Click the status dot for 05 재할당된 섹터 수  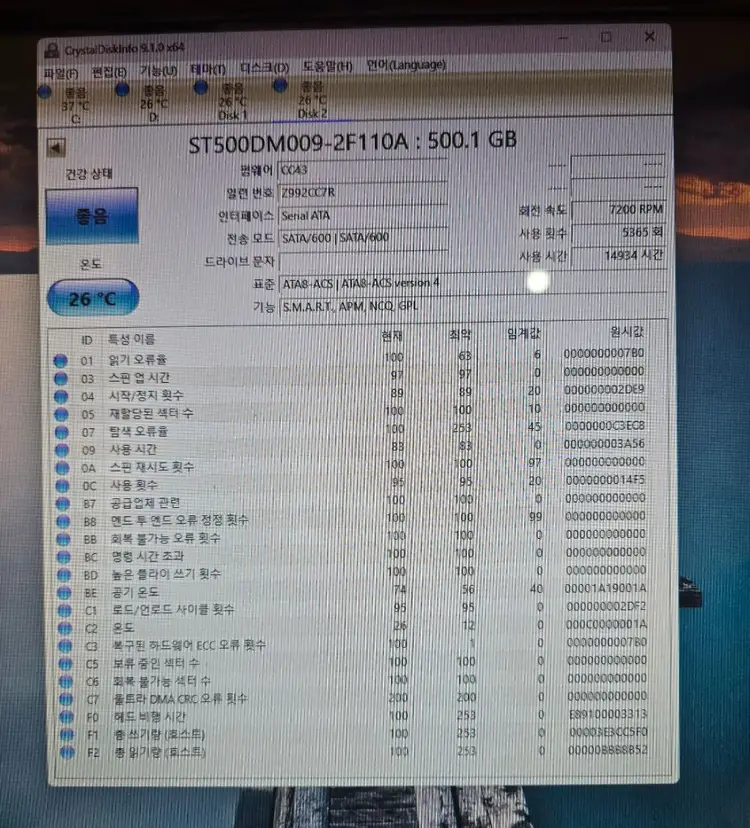point(61,415)
